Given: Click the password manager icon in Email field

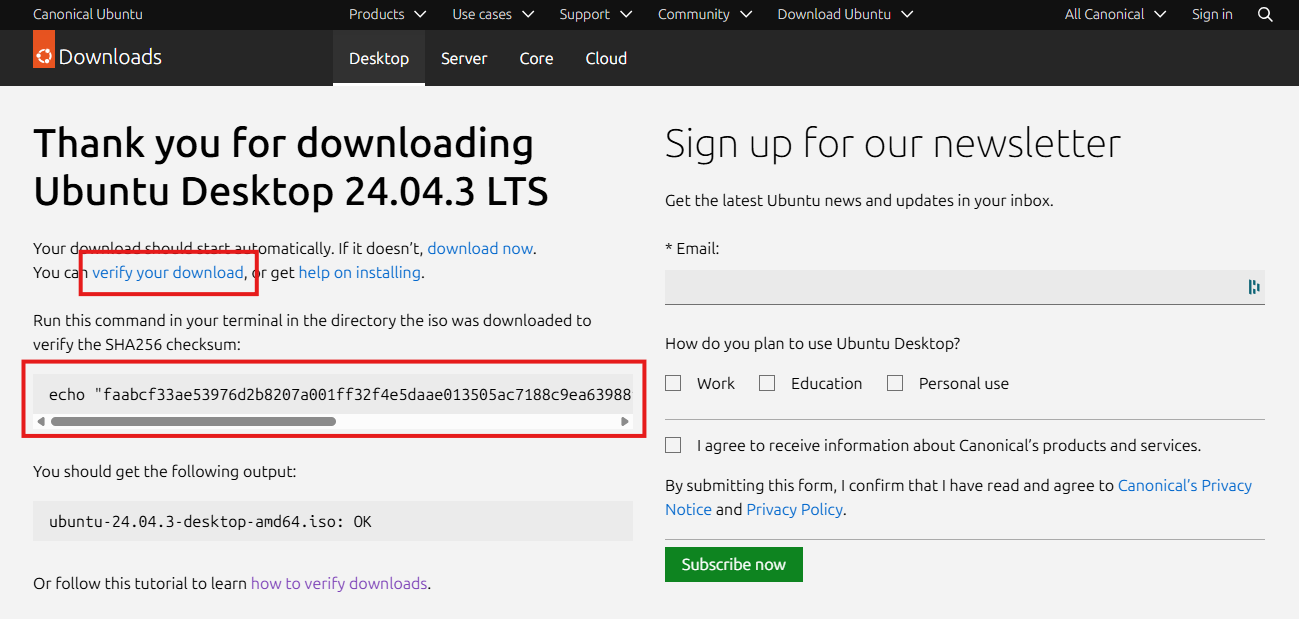Looking at the screenshot, I should pyautogui.click(x=1253, y=287).
